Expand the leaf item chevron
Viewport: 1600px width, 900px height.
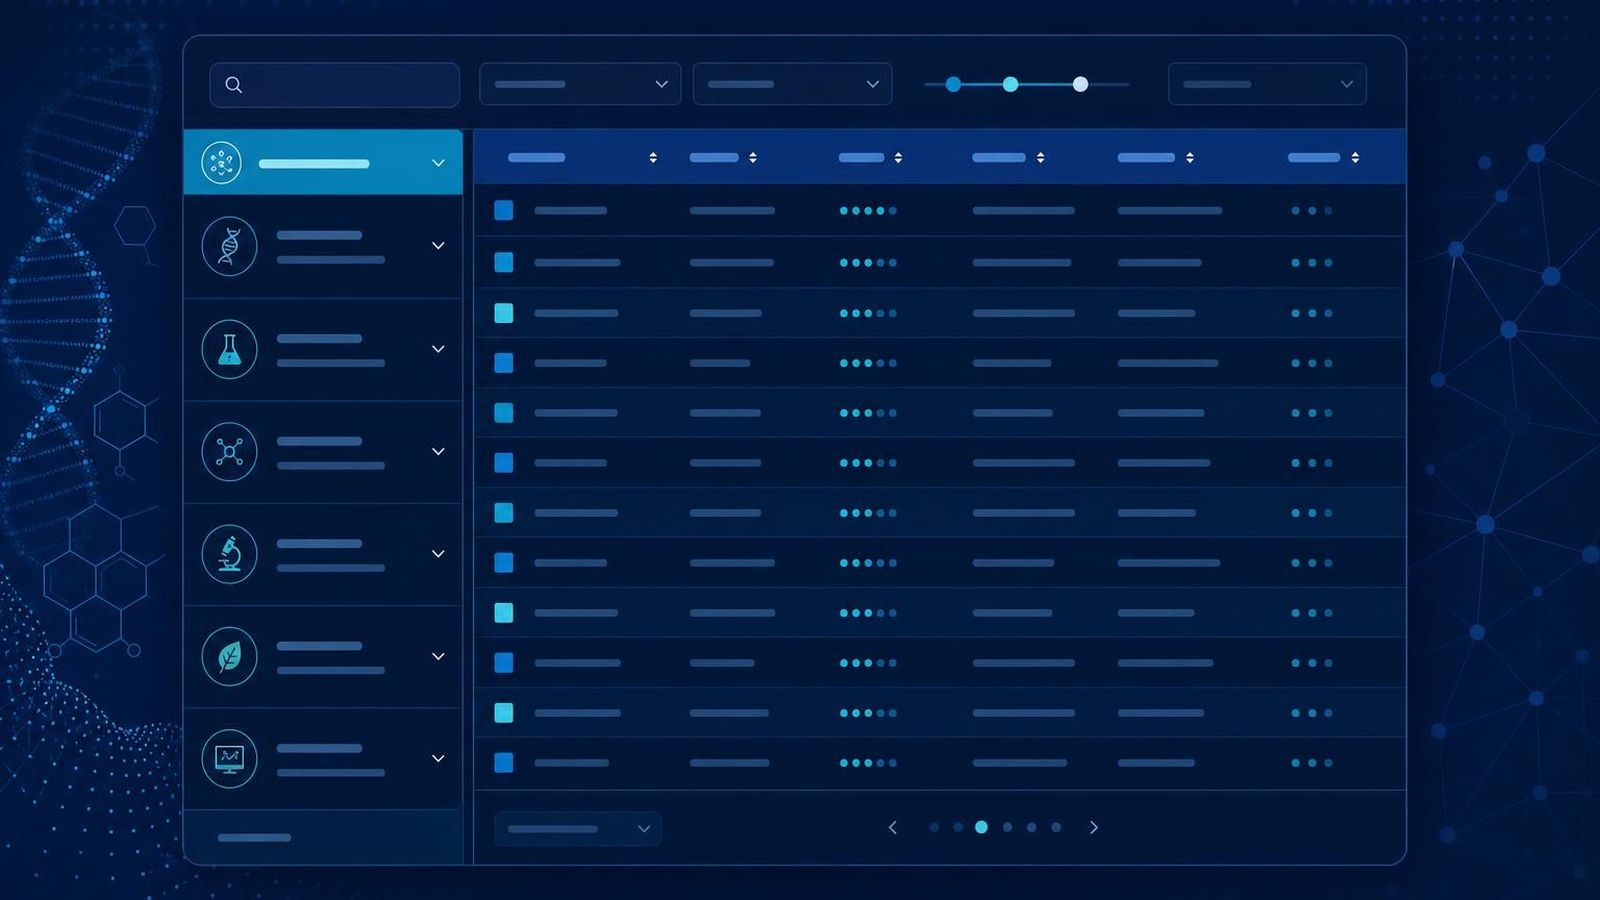pyautogui.click(x=438, y=657)
